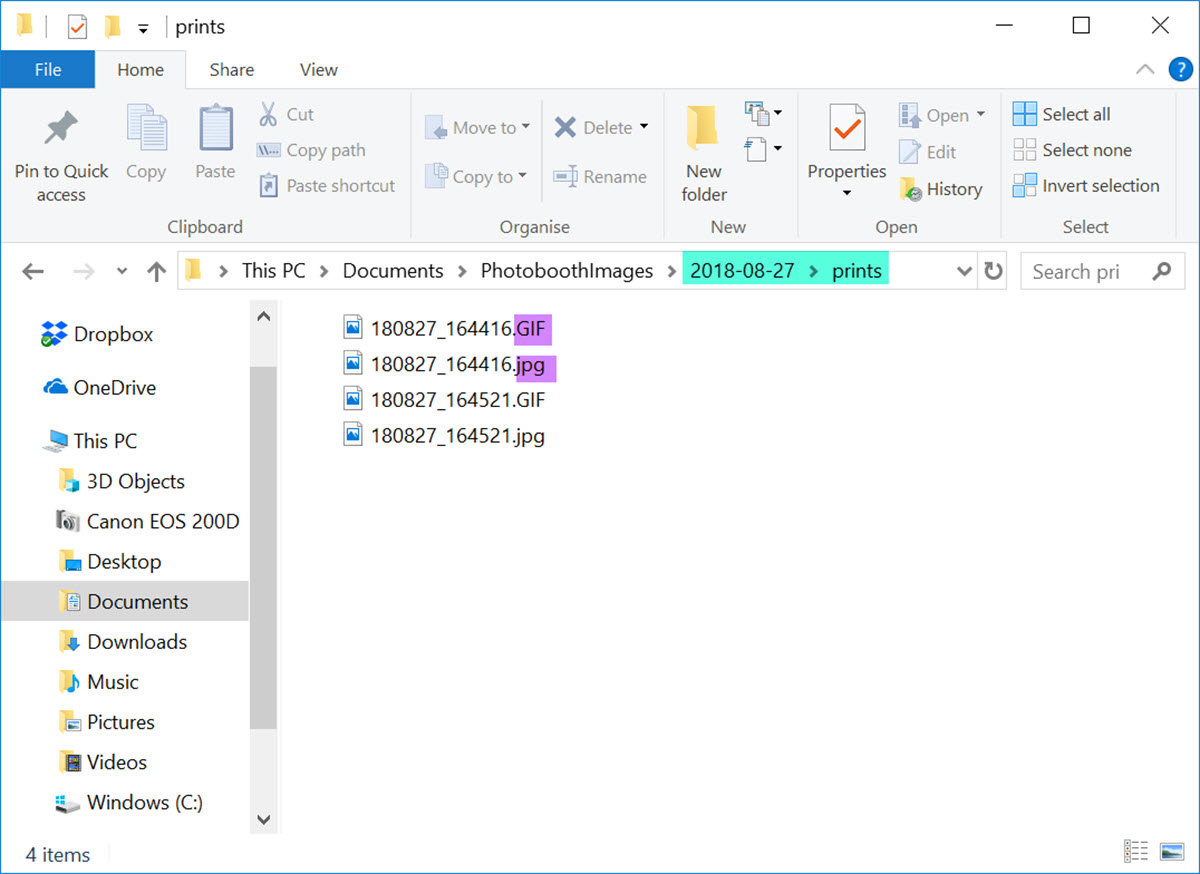The height and width of the screenshot is (874, 1200).
Task: Switch to the View tab
Action: (x=319, y=69)
